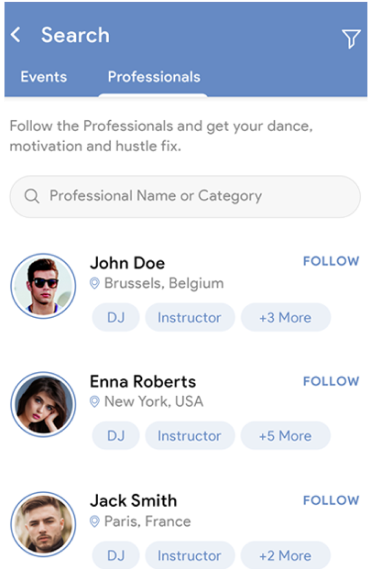Tap the location pin beside Paris, France
371x569 pixels.
[94, 521]
